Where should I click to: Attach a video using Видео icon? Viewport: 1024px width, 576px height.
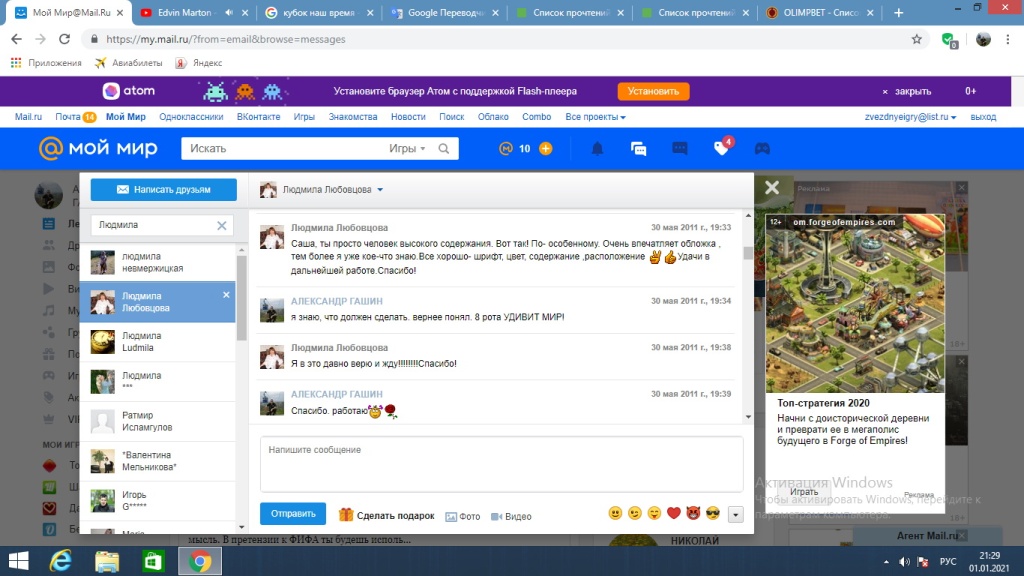tap(510, 516)
